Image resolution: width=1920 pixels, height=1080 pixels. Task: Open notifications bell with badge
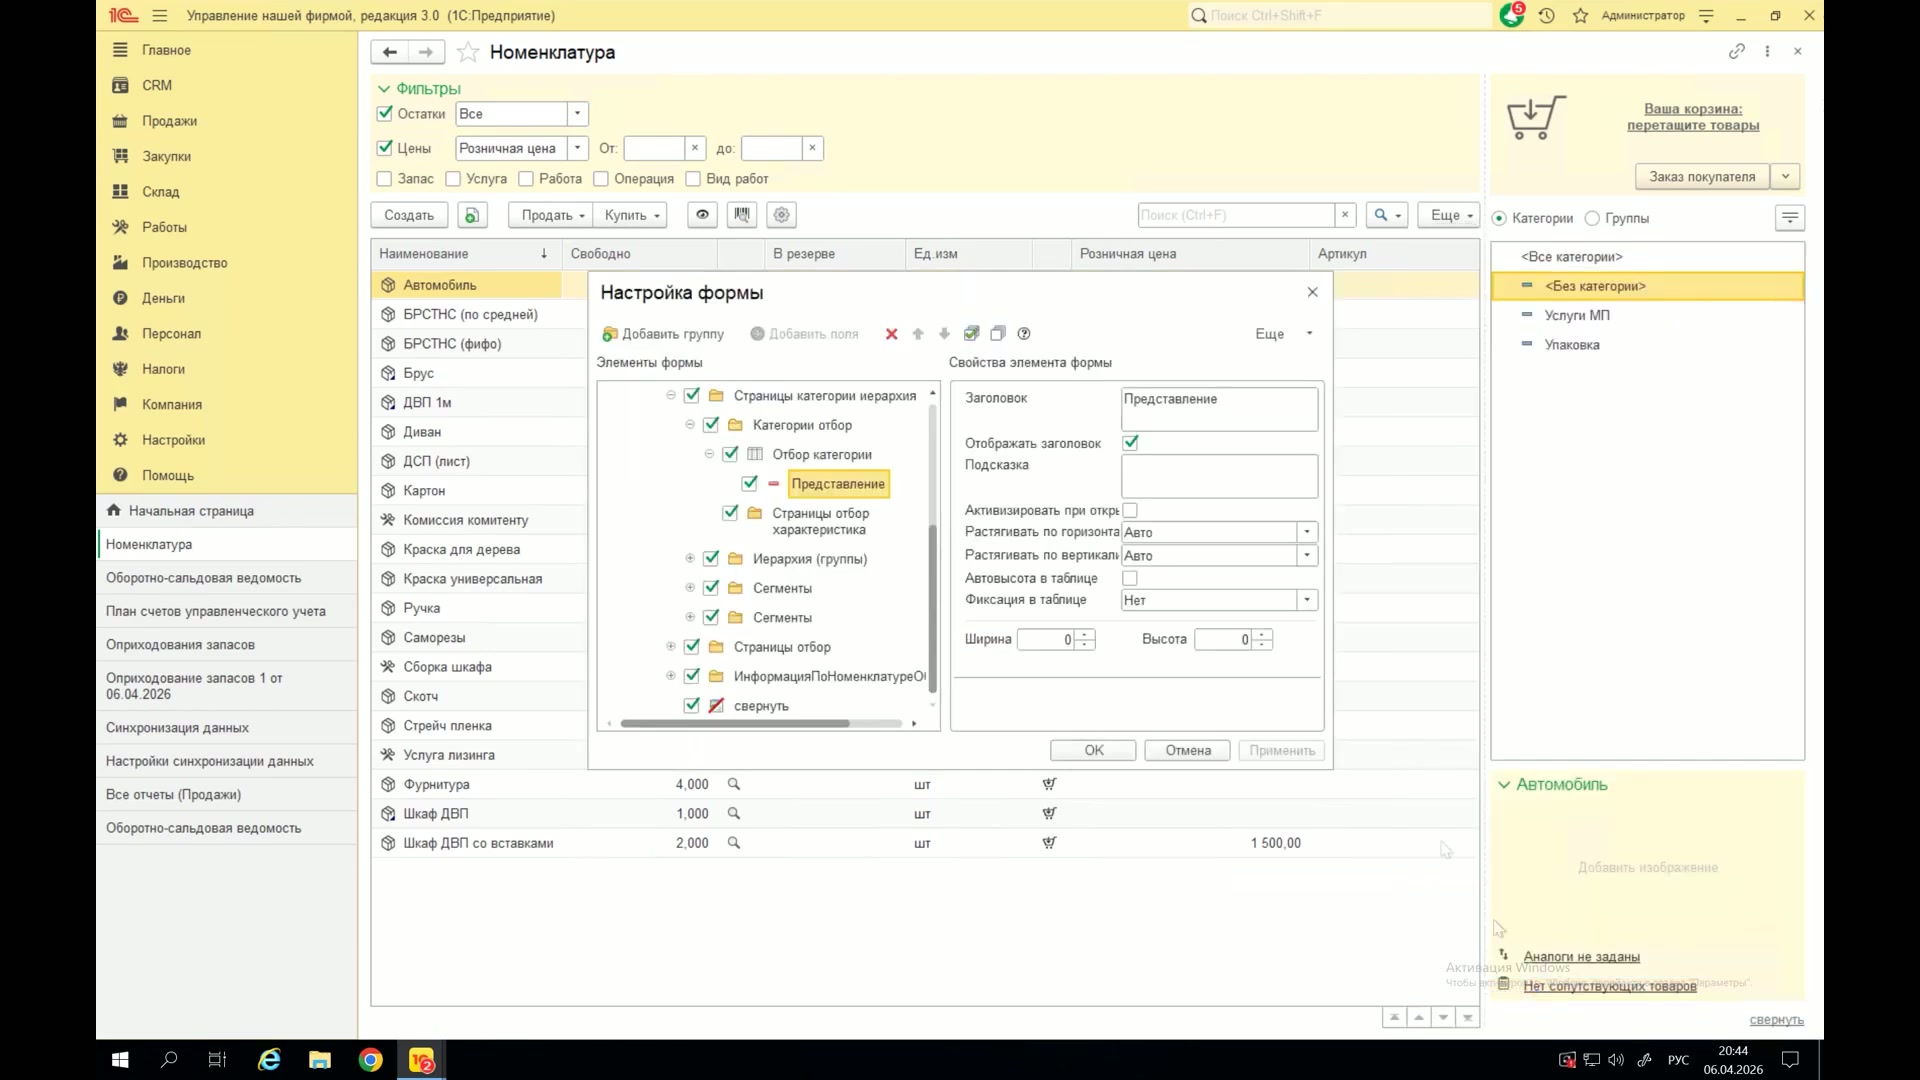tap(1512, 15)
